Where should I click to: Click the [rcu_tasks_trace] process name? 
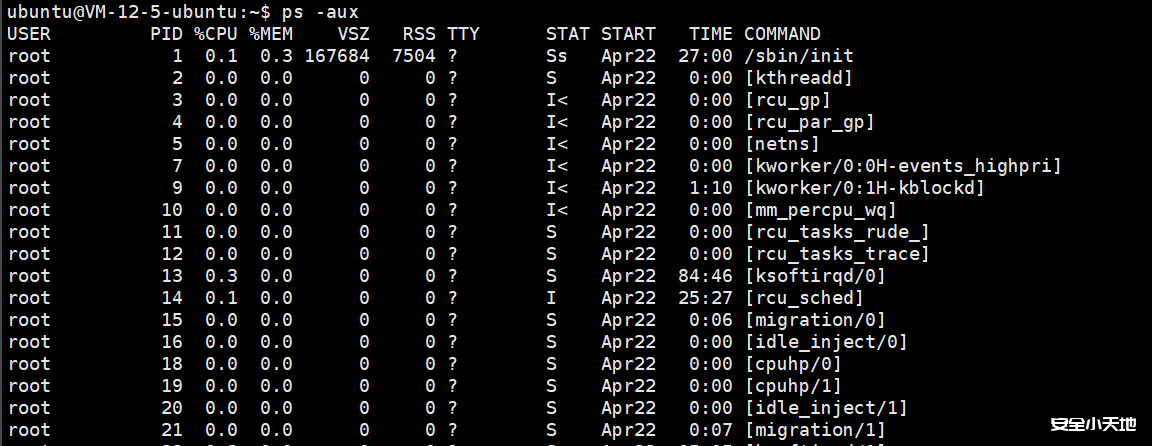point(838,254)
